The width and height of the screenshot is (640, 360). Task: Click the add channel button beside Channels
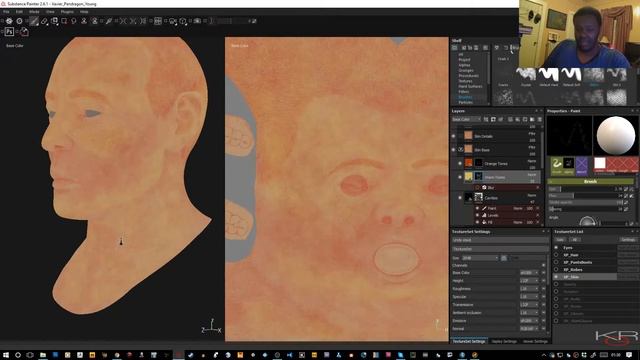click(x=543, y=265)
